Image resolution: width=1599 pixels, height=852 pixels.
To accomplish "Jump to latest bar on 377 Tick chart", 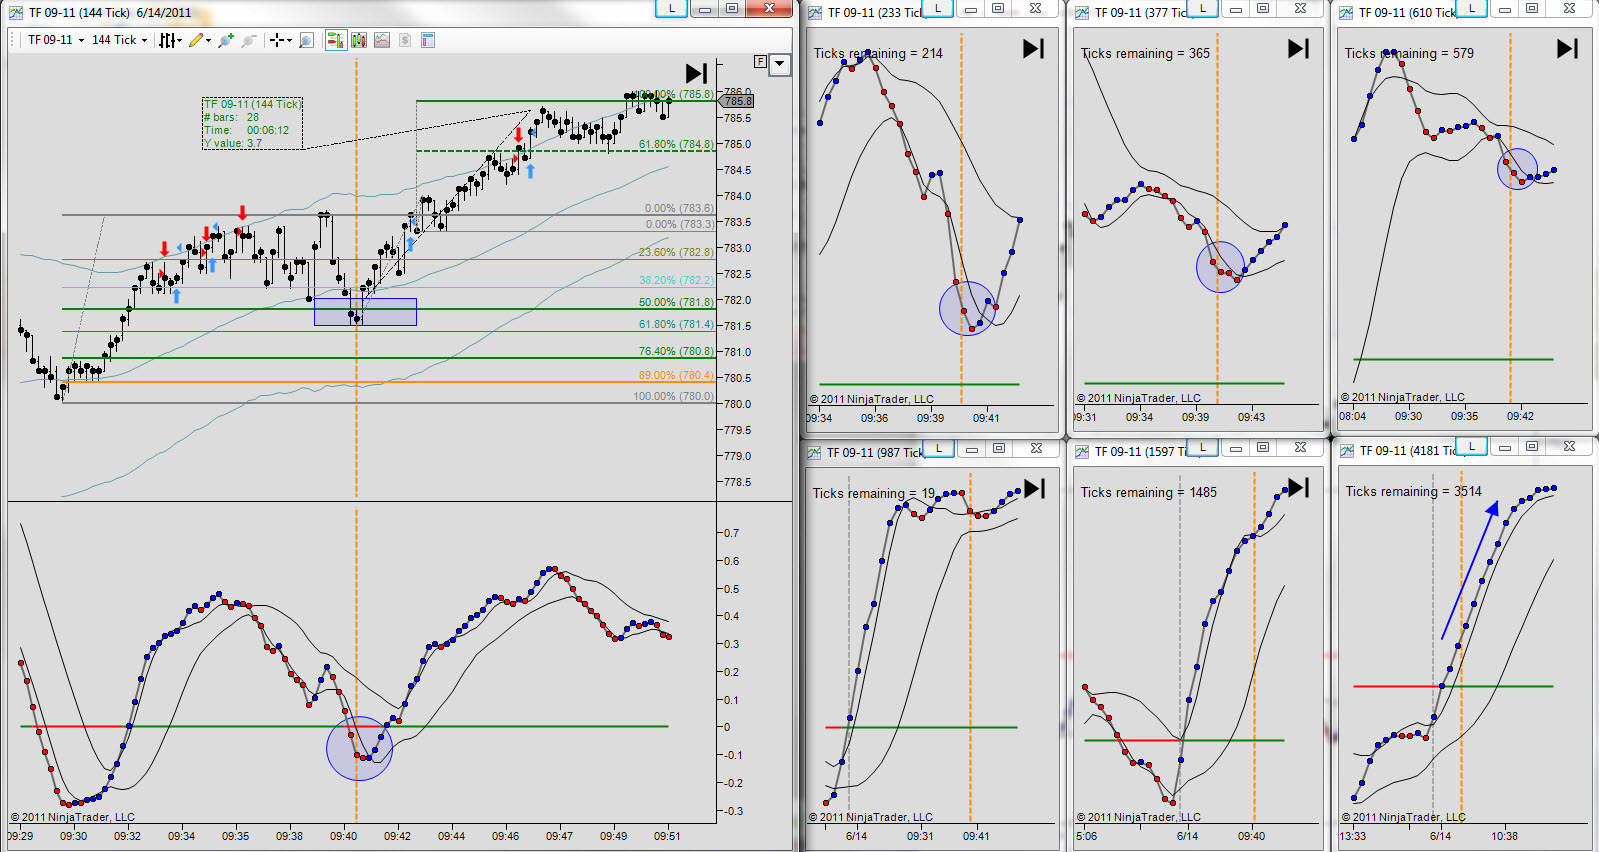I will 1298,48.
